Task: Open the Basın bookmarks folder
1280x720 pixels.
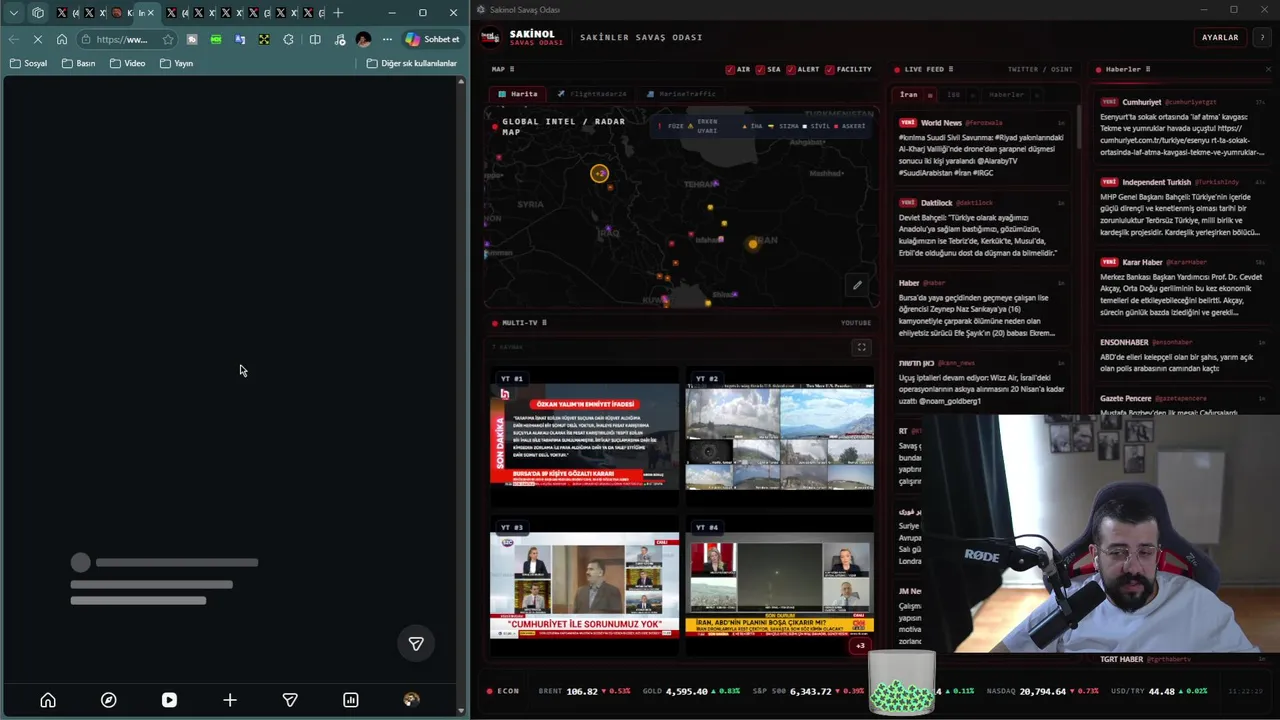Action: pos(78,63)
